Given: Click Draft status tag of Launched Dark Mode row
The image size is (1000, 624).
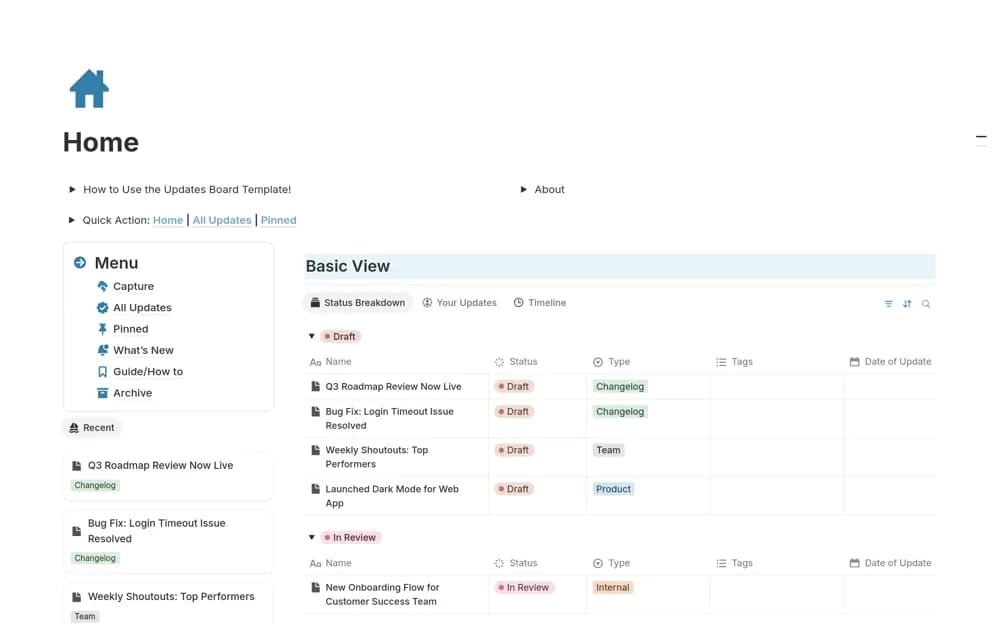Looking at the screenshot, I should [x=514, y=489].
